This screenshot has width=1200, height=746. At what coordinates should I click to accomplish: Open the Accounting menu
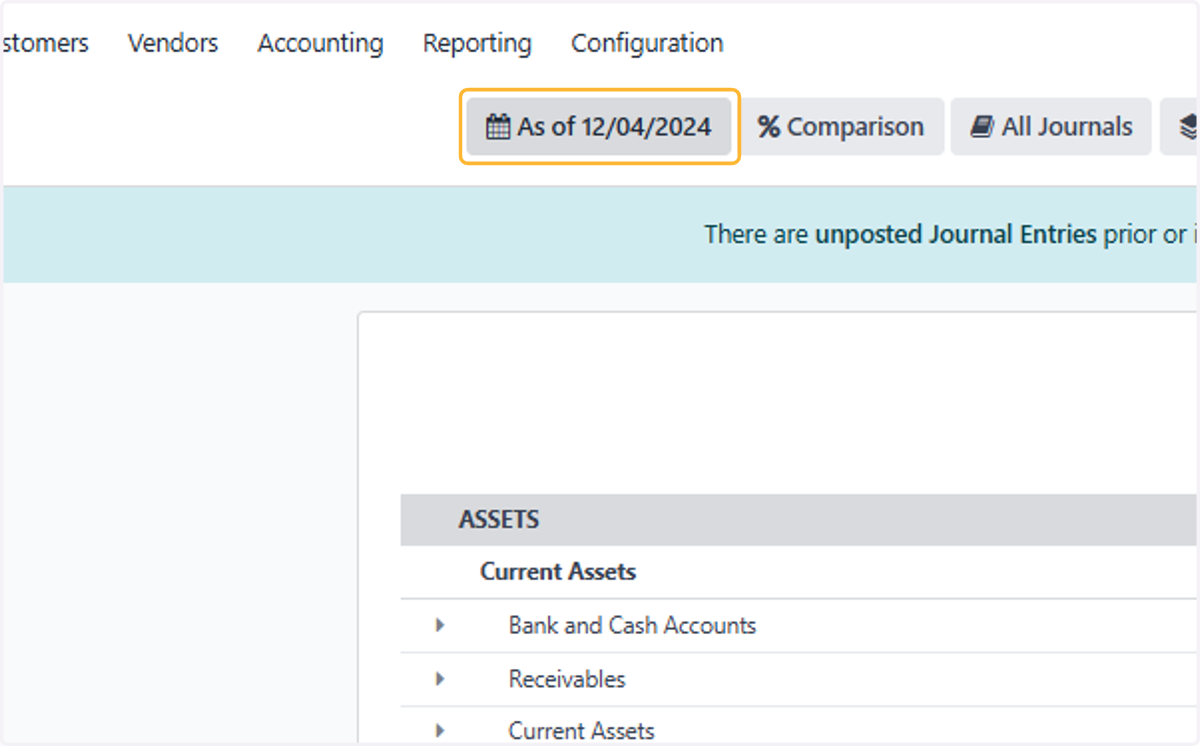click(x=320, y=43)
